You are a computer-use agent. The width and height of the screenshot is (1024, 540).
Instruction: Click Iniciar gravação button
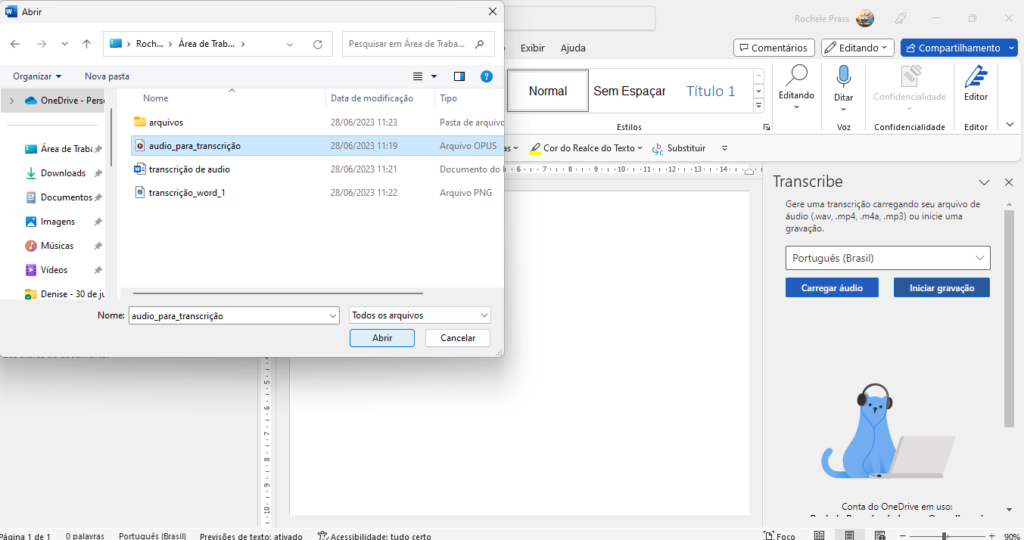click(x=942, y=288)
